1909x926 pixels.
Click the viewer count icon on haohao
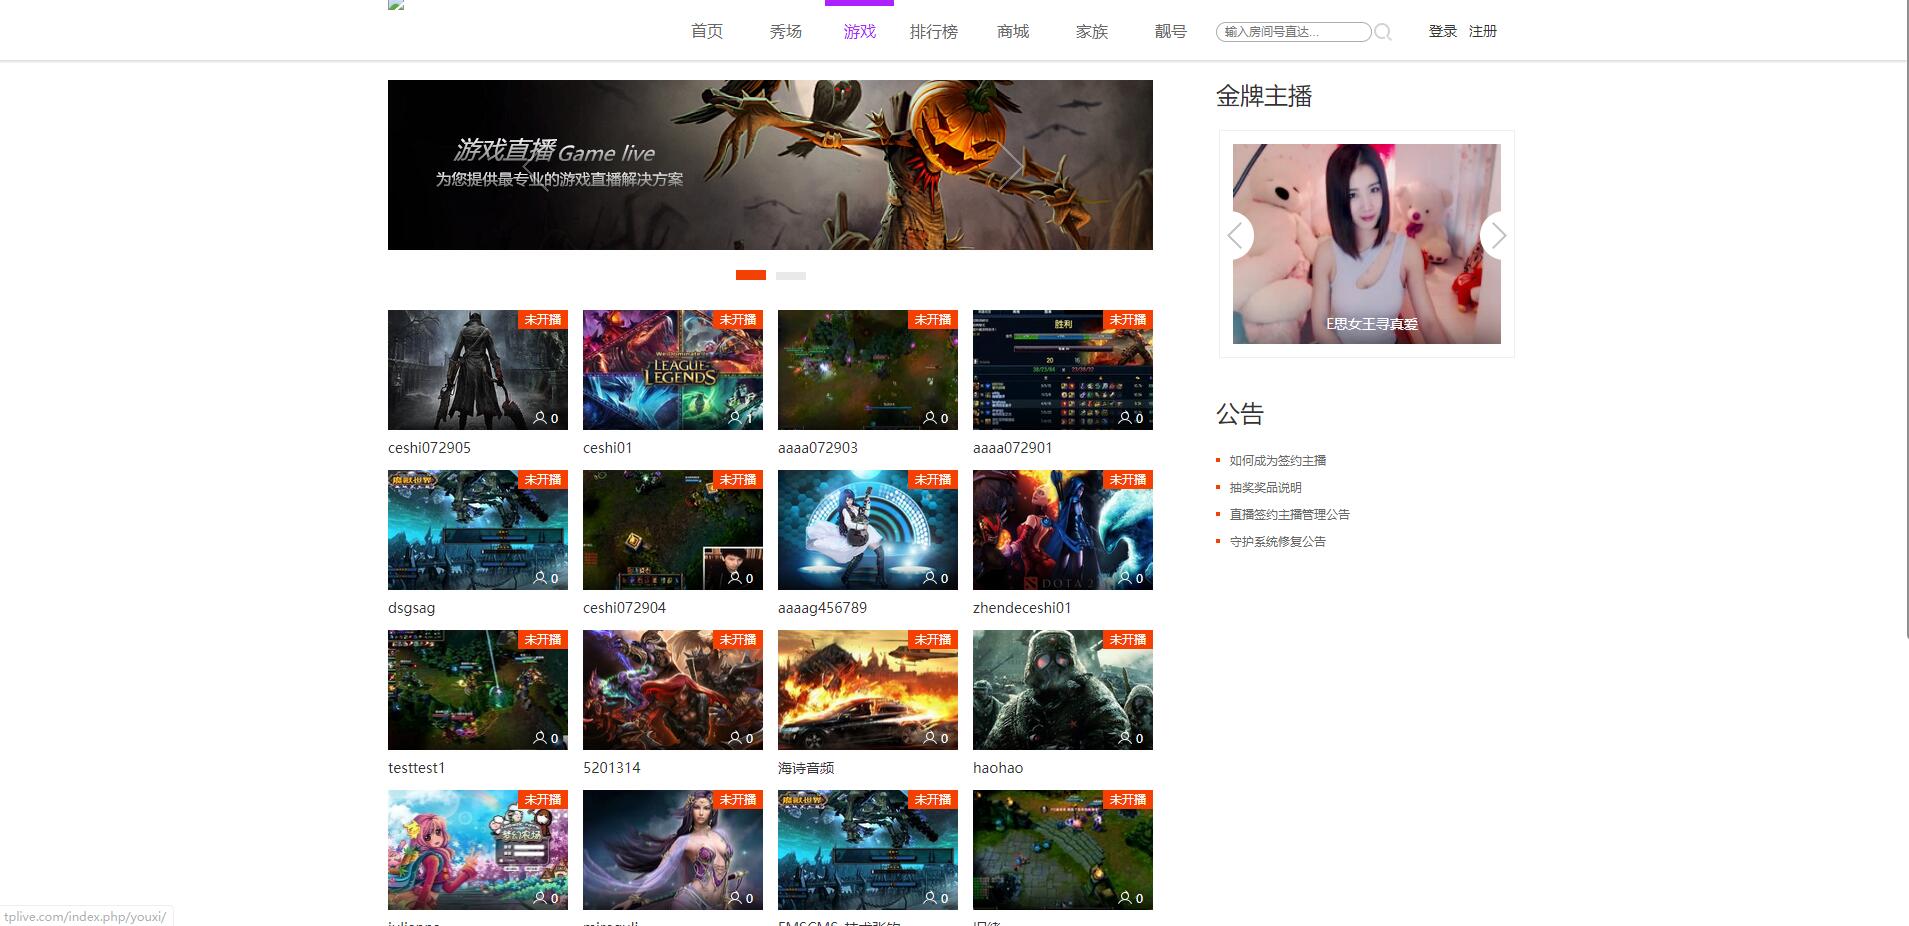pos(1125,738)
